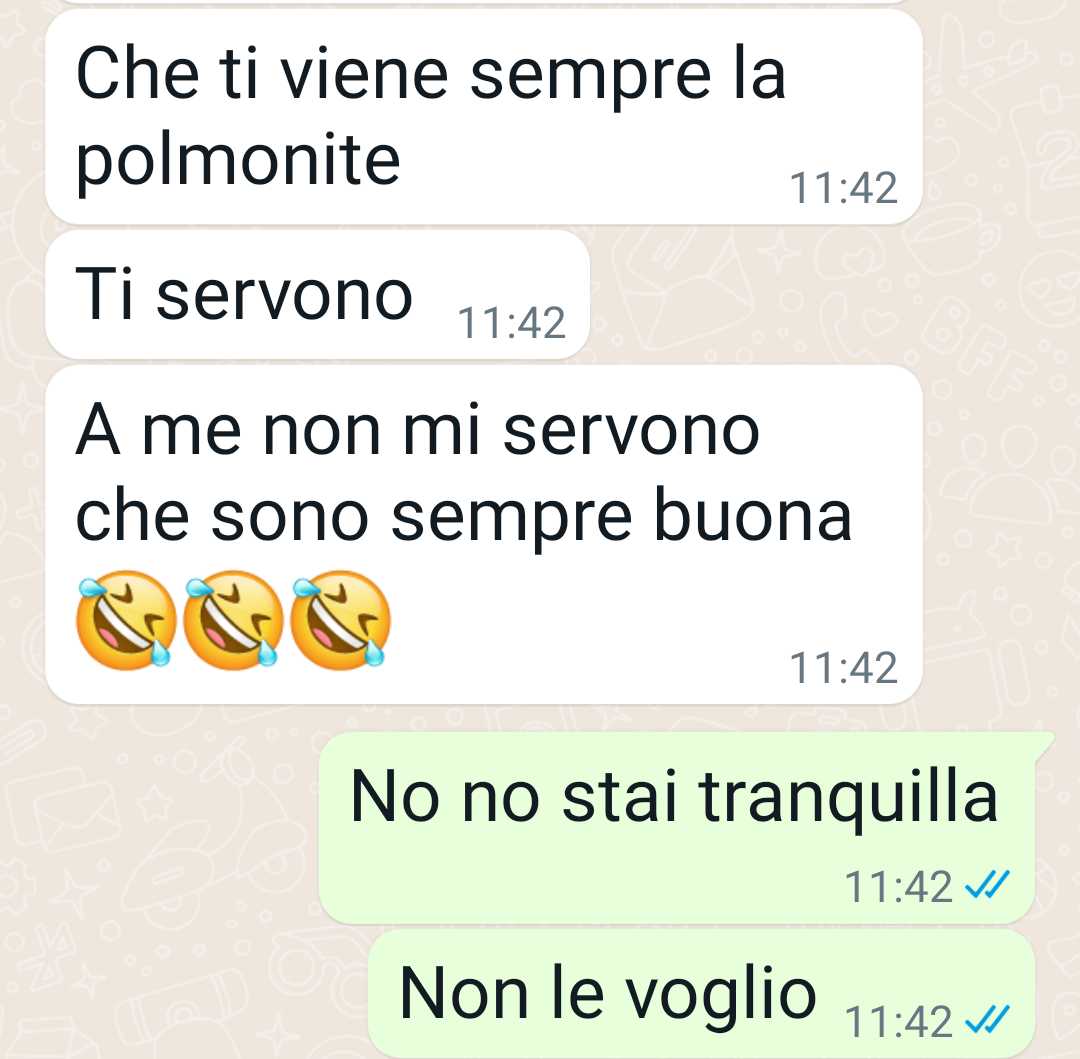The height and width of the screenshot is (1059, 1080).
Task: Click timestamp 11:42 beside 'Ti servono'
Action: click(x=511, y=322)
